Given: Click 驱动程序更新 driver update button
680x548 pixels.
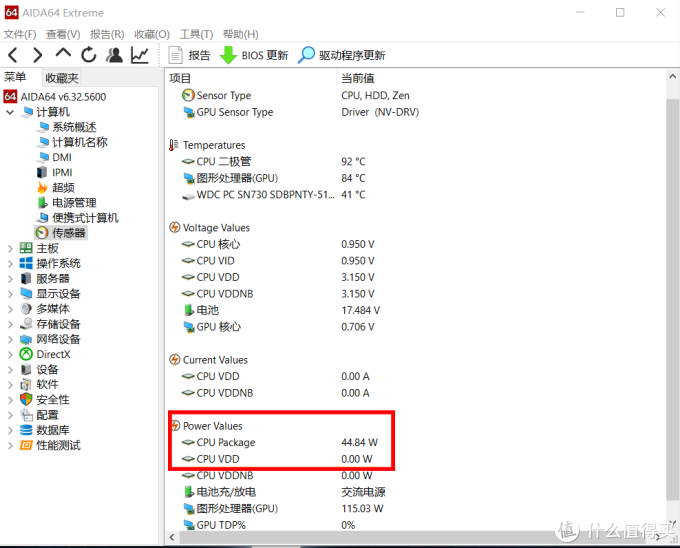Looking at the screenshot, I should pos(341,55).
